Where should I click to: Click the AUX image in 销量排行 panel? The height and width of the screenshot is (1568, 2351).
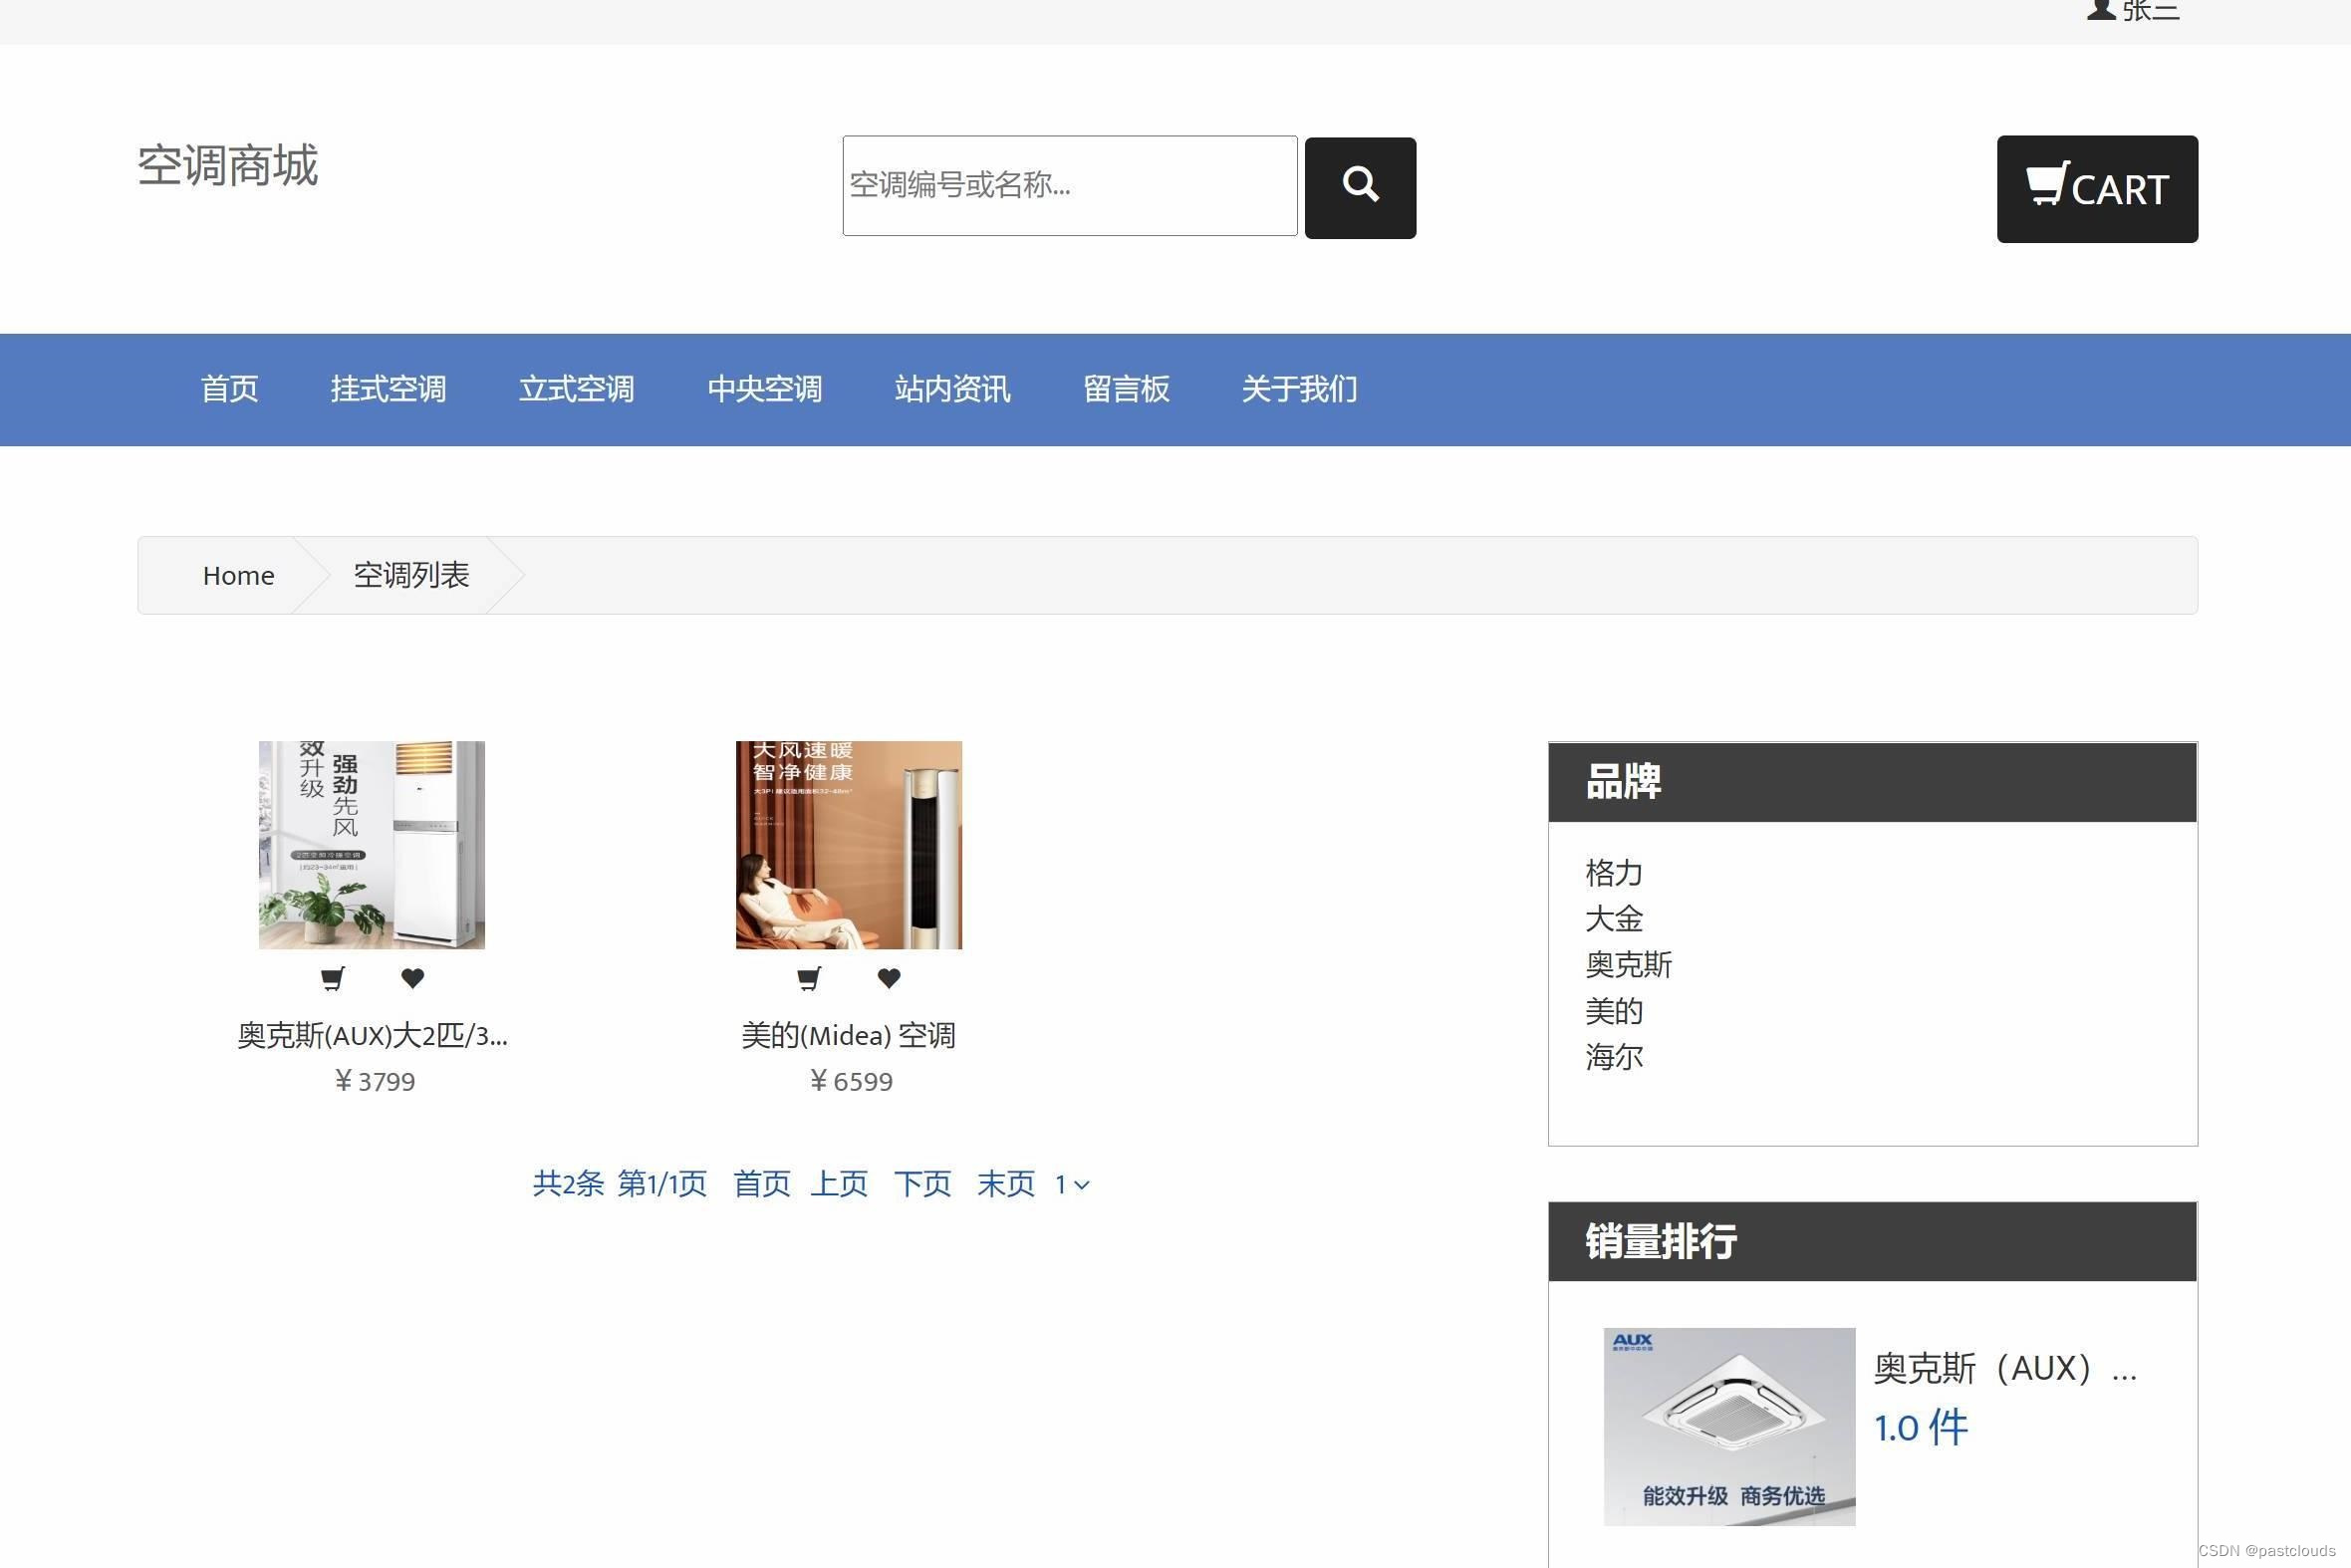[x=1729, y=1427]
